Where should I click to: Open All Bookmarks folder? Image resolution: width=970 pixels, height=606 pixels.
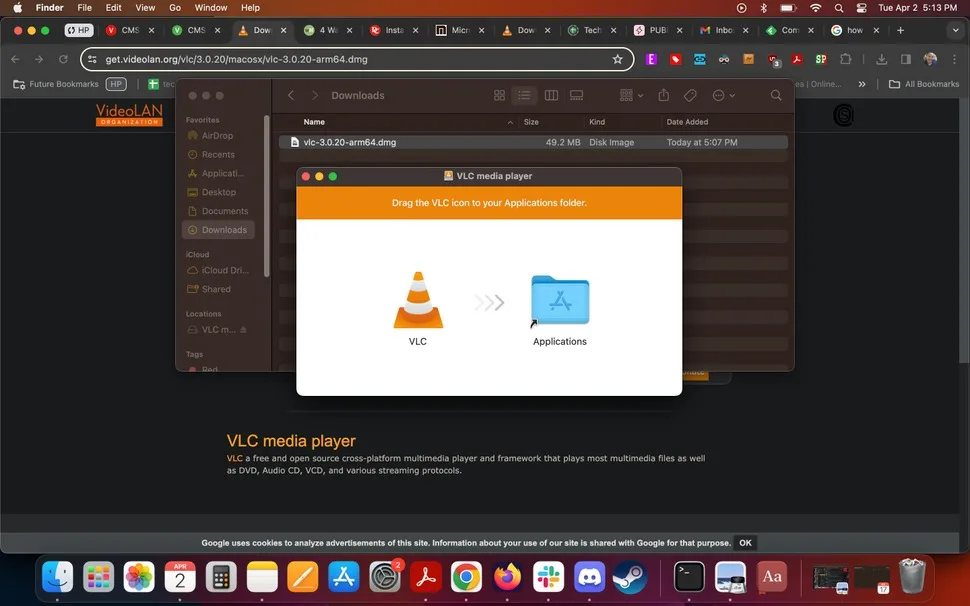click(924, 84)
